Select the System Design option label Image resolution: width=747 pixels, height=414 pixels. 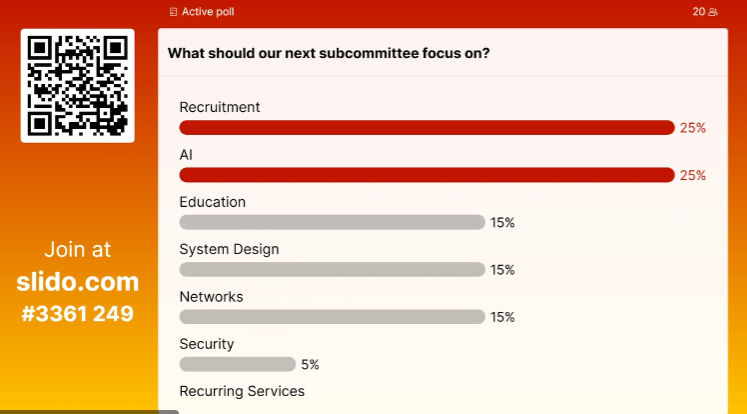point(229,249)
